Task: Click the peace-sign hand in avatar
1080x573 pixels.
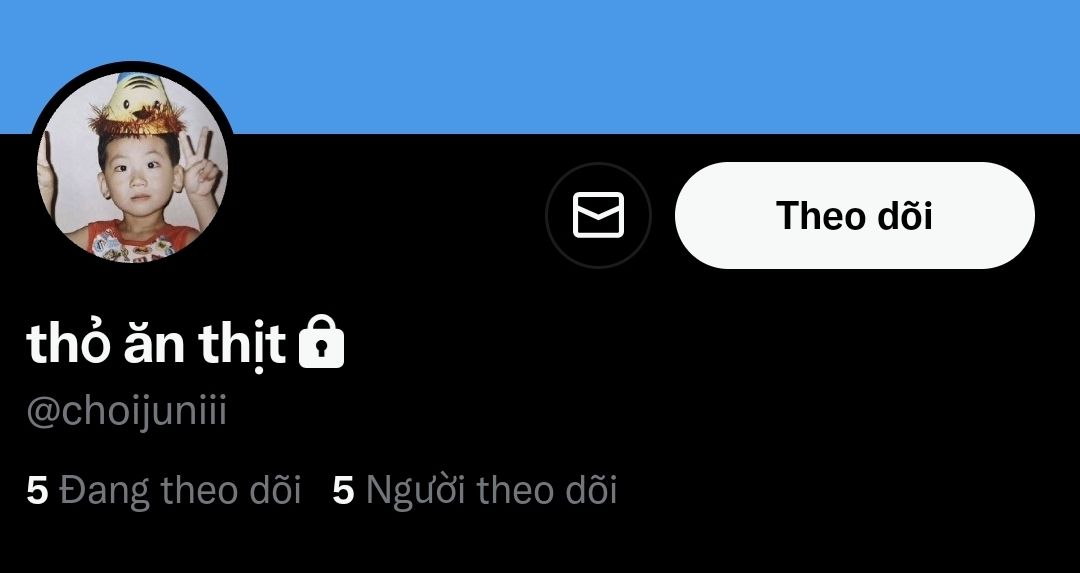Action: [x=202, y=165]
